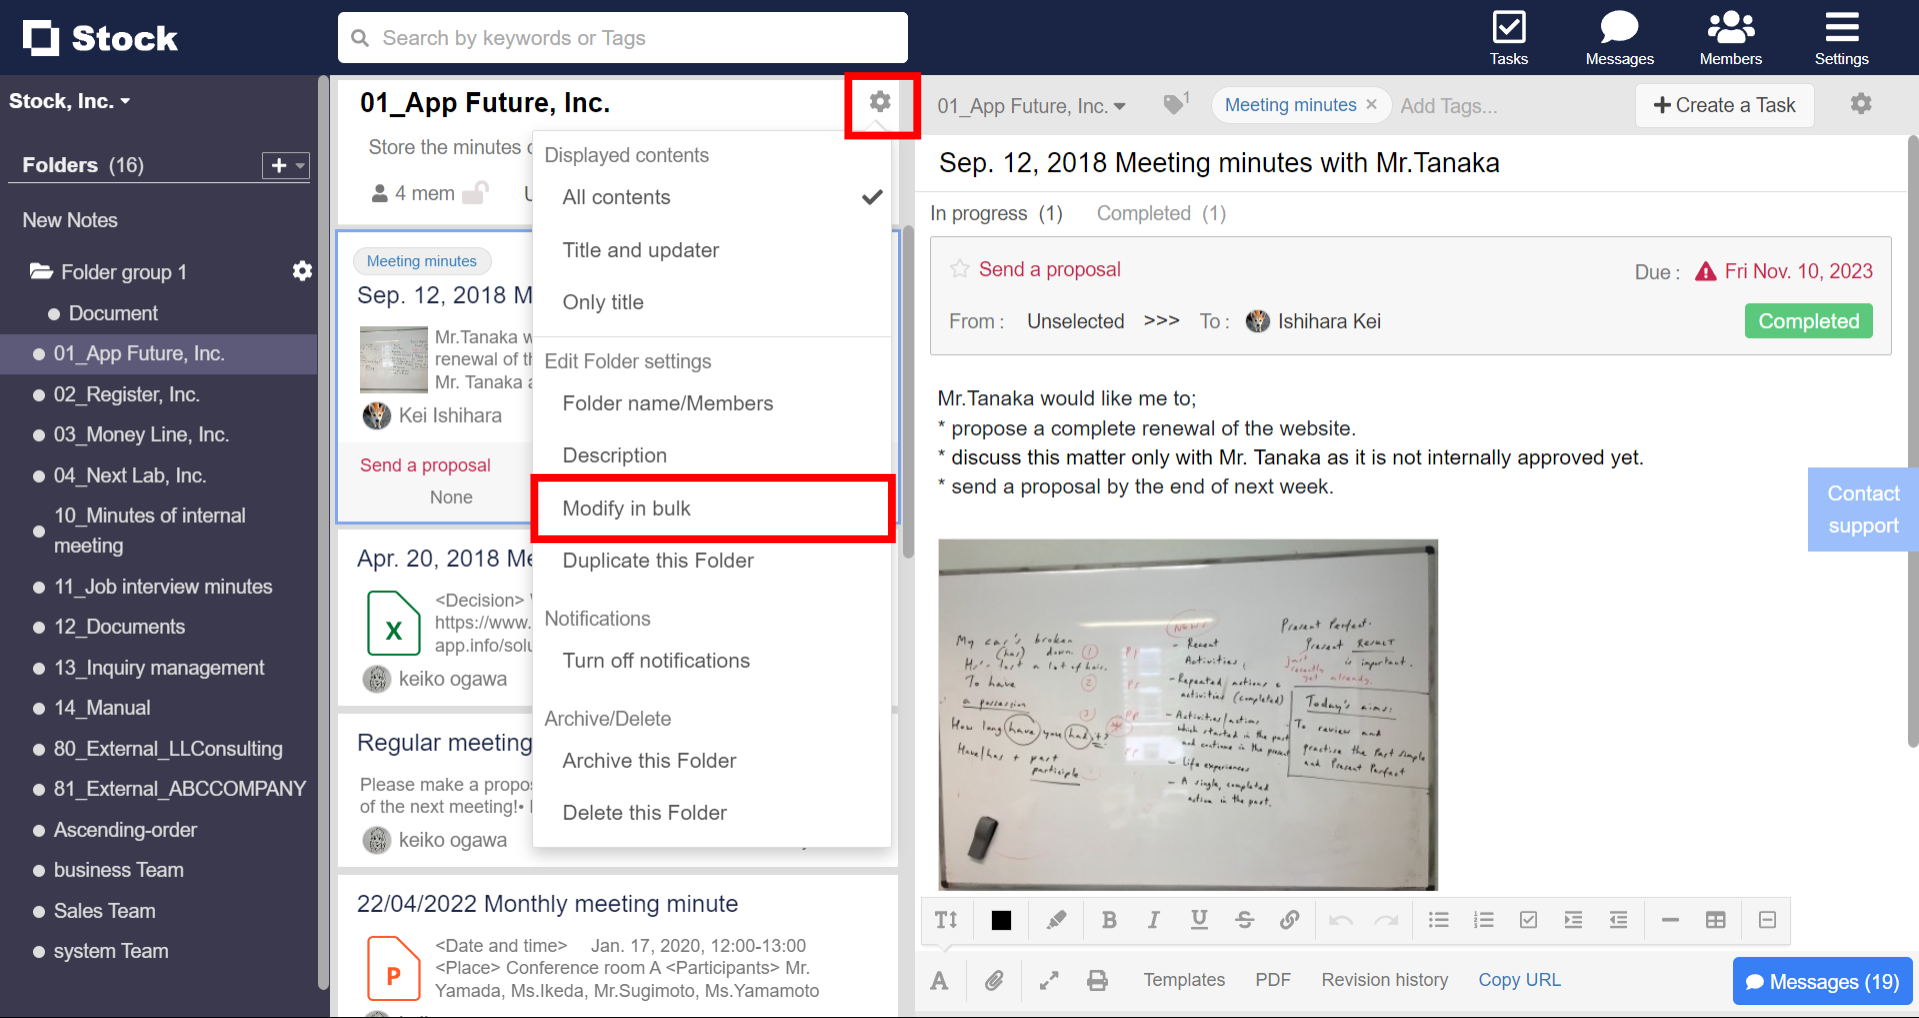Click the Copy URL link
1919x1018 pixels.
[x=1519, y=980]
